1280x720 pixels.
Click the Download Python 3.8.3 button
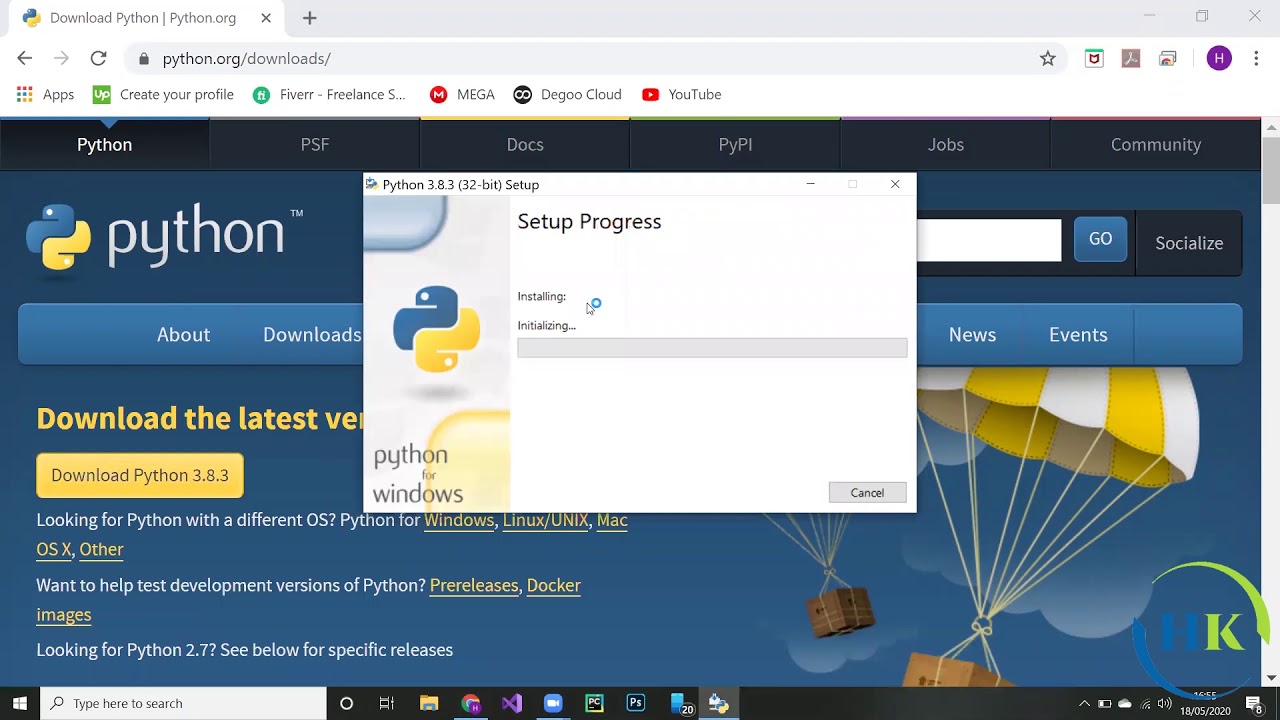(140, 475)
